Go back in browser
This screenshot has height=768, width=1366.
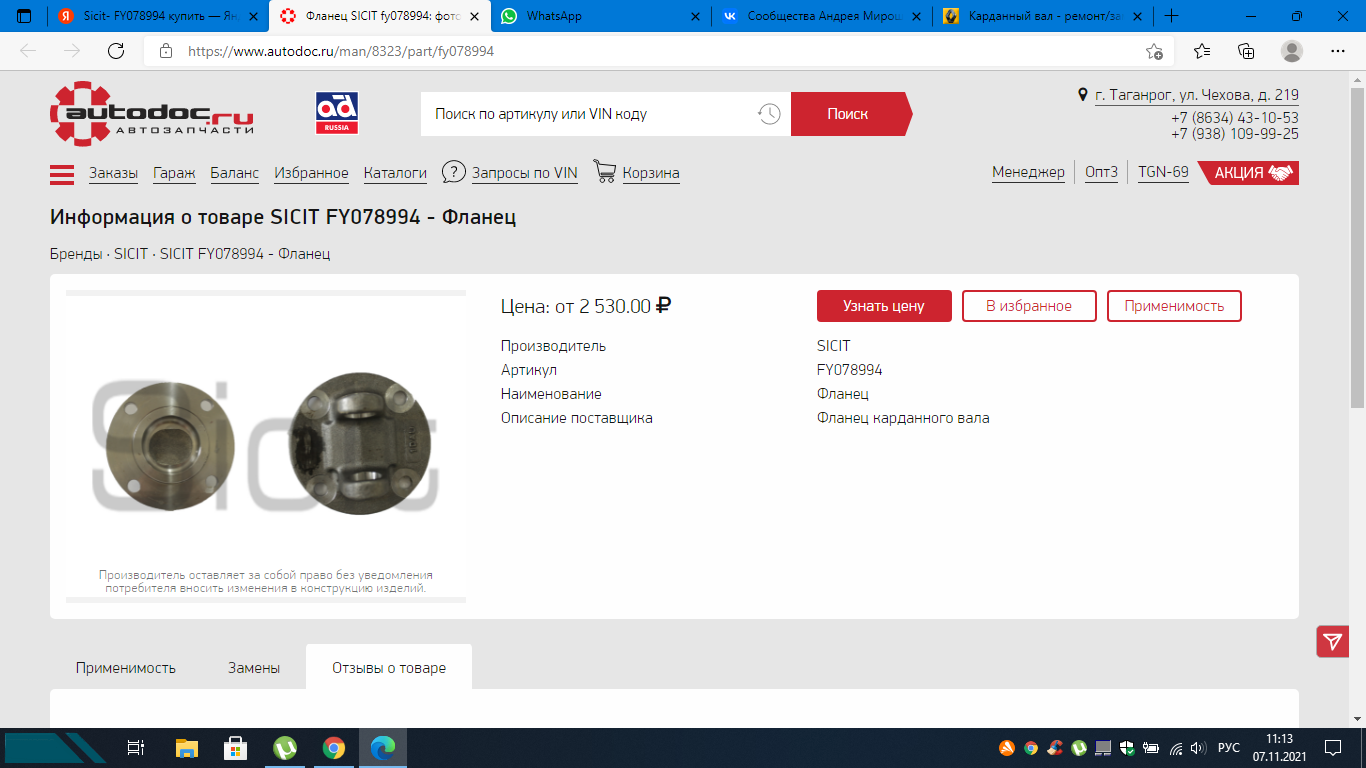[x=28, y=51]
